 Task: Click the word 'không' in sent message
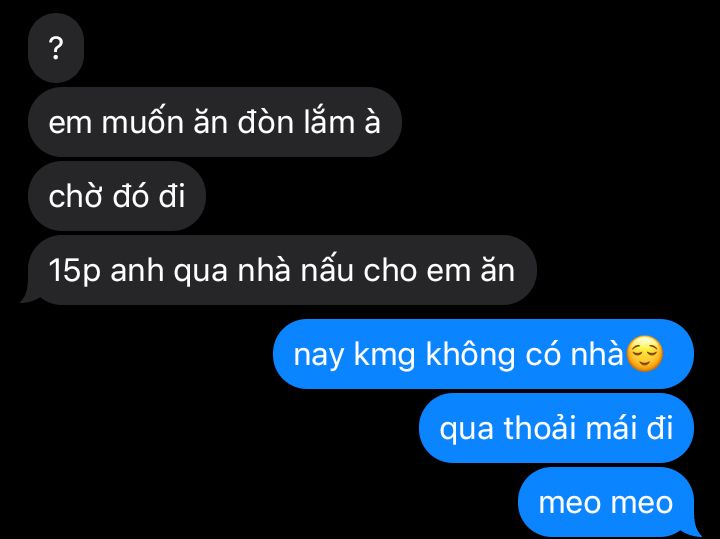[470, 354]
